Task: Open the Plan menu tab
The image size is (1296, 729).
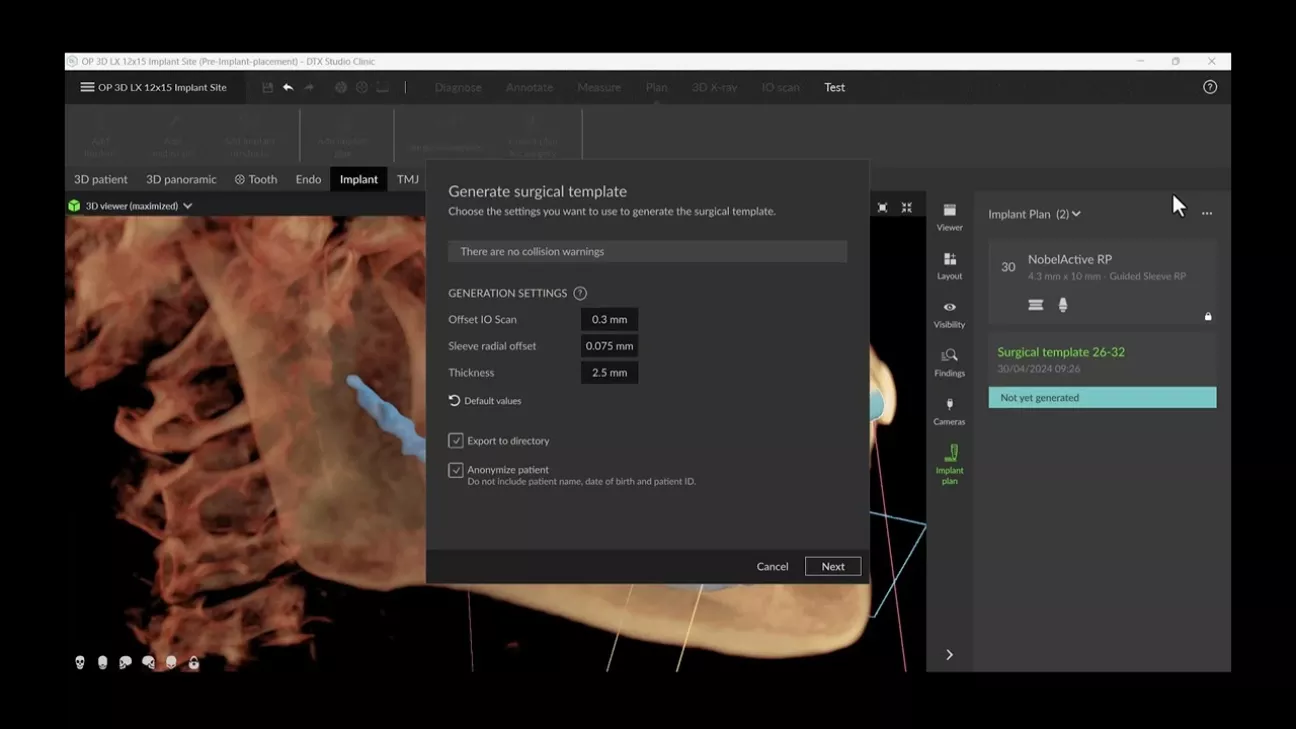Action: click(656, 87)
